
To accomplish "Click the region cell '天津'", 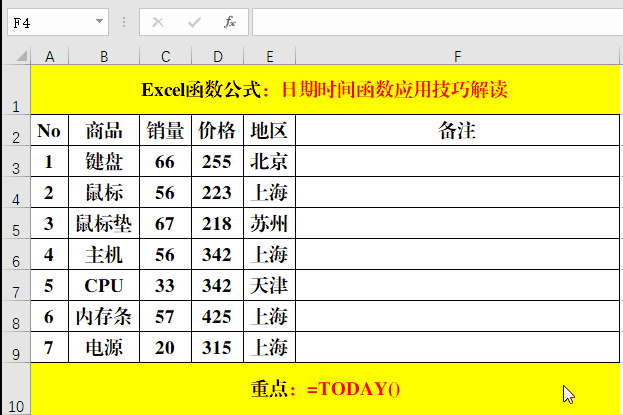I will point(270,285).
